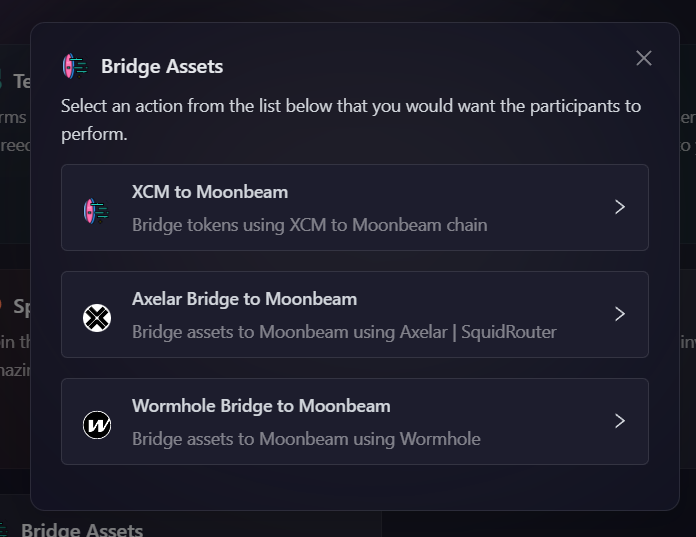Image resolution: width=696 pixels, height=537 pixels.
Task: Close the Bridge Assets dialog
Action: tap(644, 58)
